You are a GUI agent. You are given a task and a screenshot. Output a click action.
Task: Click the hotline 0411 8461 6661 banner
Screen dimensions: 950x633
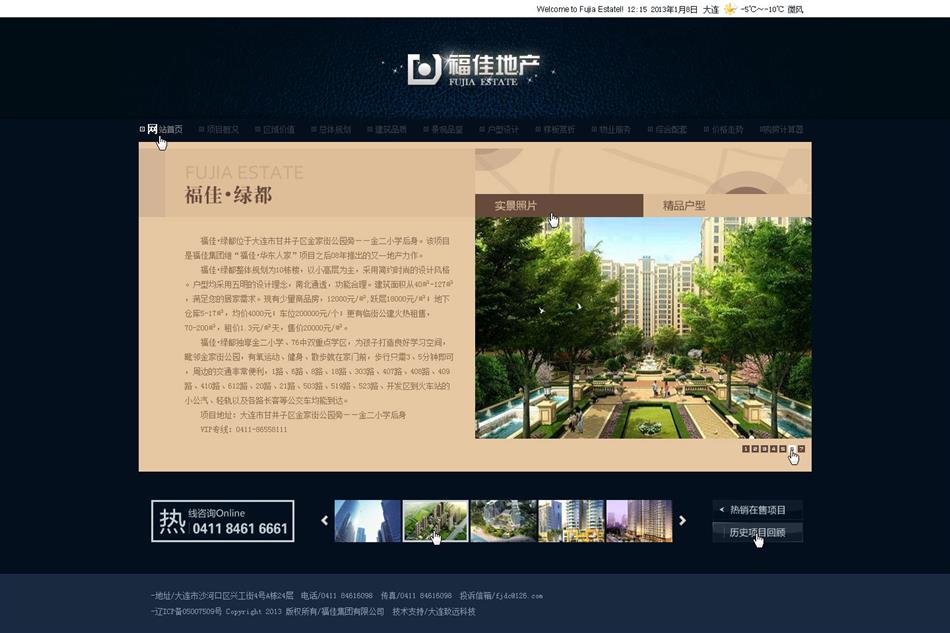tap(223, 521)
